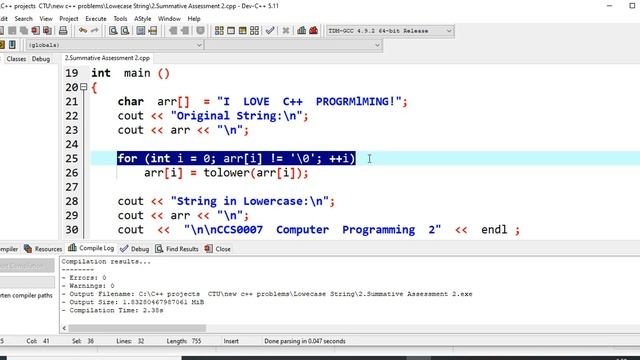This screenshot has height=360, width=640.
Task: Click the Stop Execution X icon
Action: click(x=286, y=31)
